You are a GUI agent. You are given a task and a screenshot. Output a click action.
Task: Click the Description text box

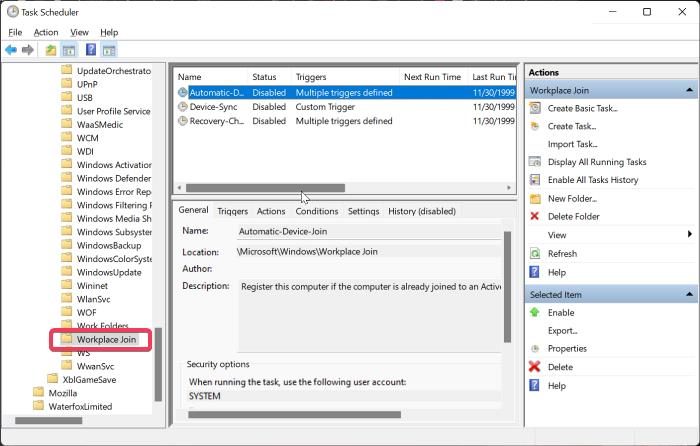(x=370, y=316)
